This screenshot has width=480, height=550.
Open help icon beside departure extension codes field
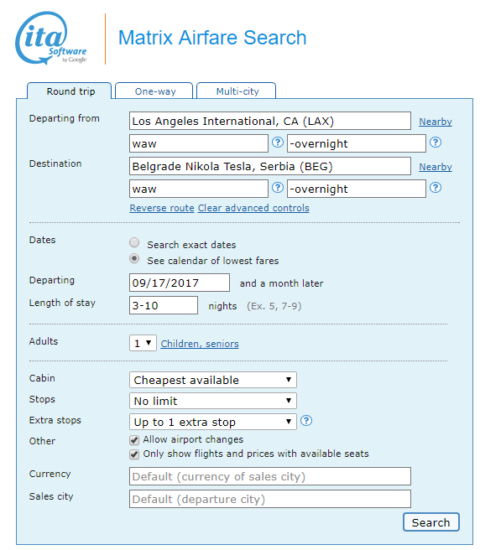click(435, 142)
